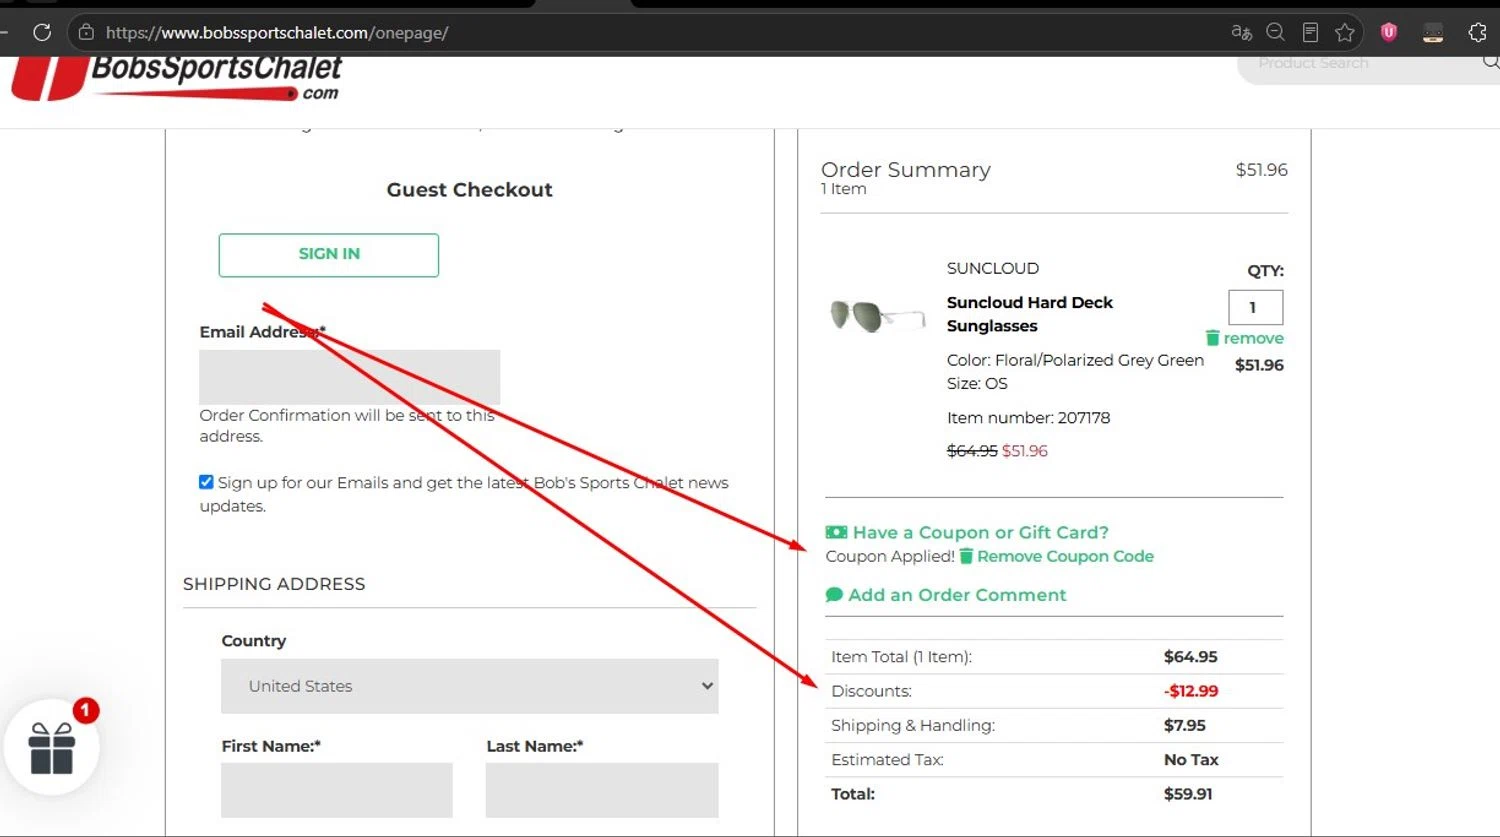Uncheck the email sign-up checkbox
The height and width of the screenshot is (837, 1500).
(x=206, y=482)
